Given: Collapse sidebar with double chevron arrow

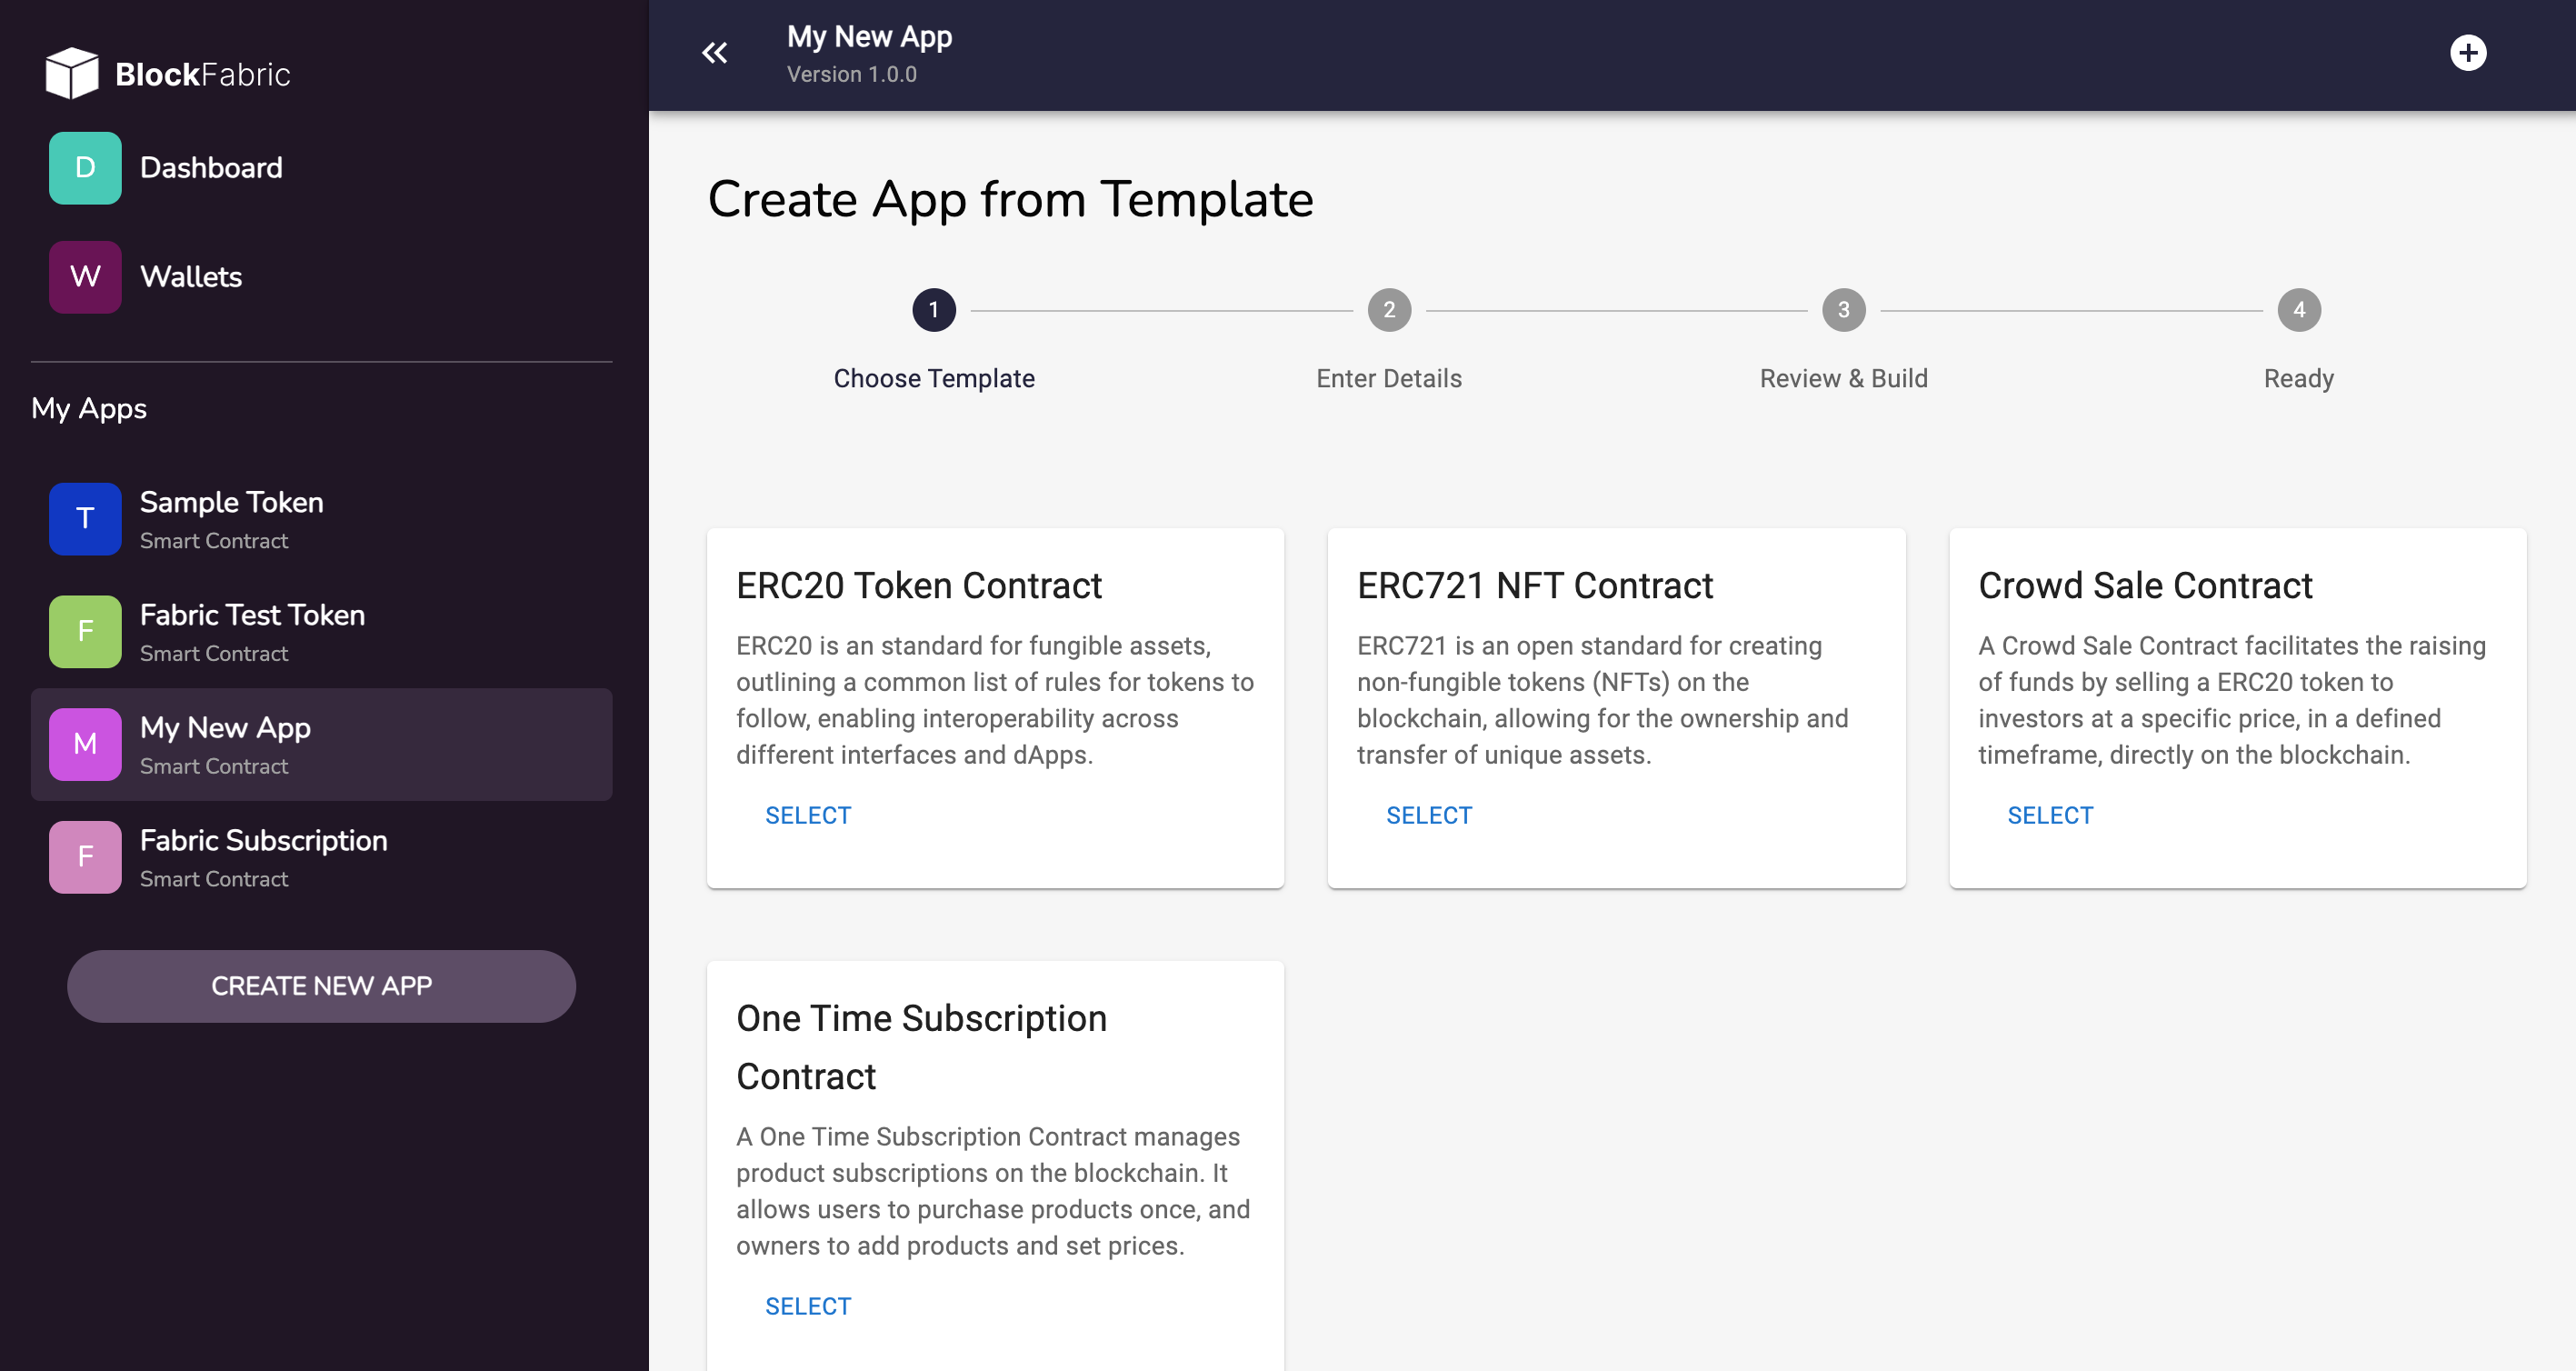Looking at the screenshot, I should [714, 53].
